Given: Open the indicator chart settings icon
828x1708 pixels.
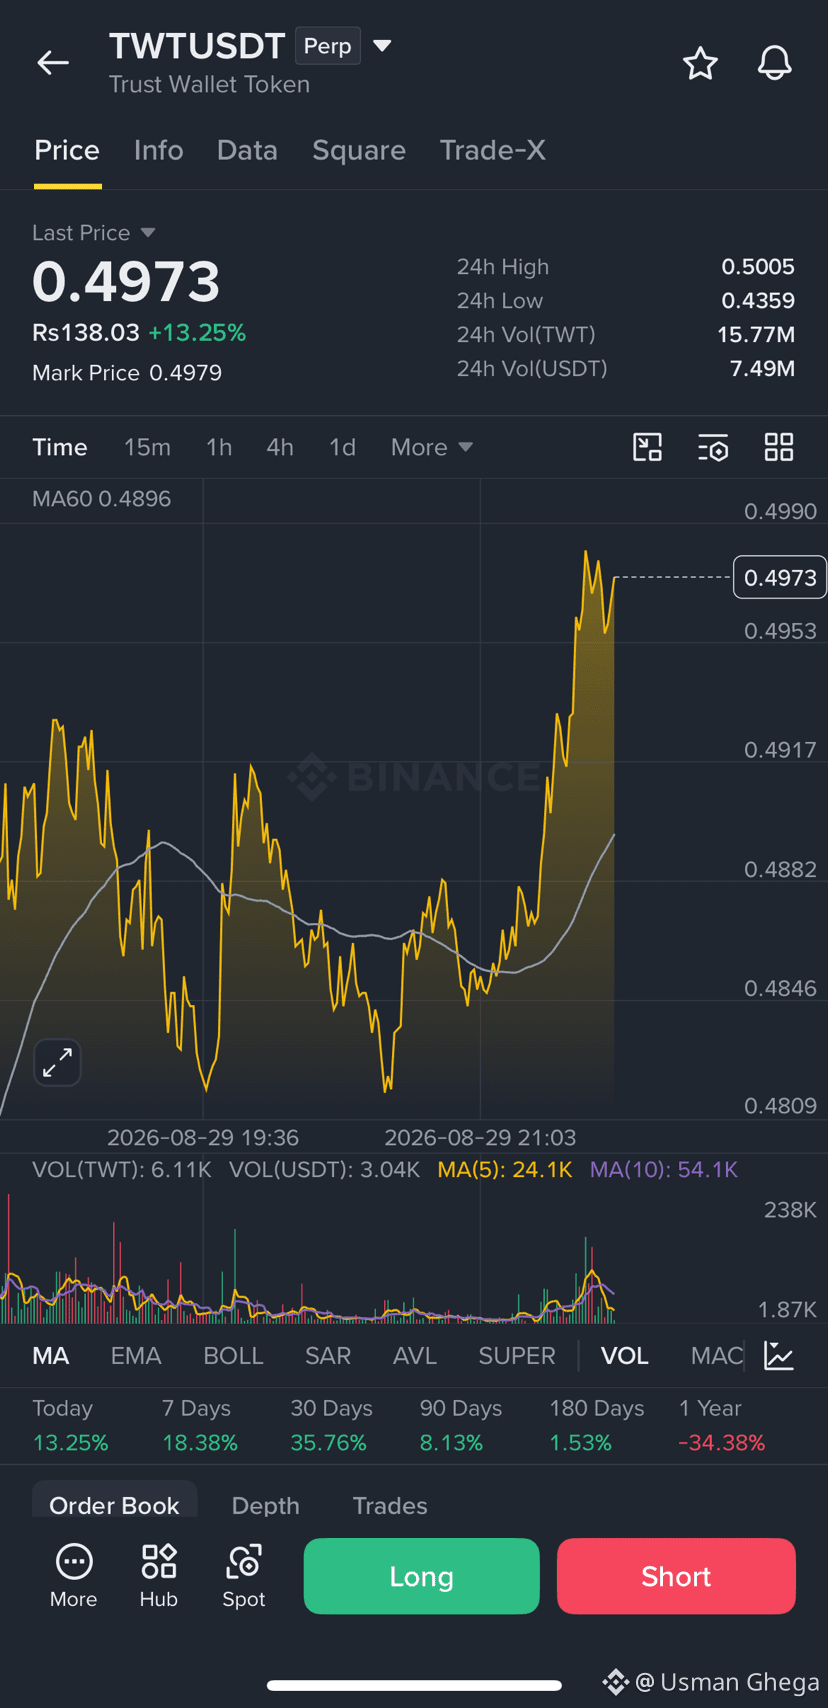Looking at the screenshot, I should [x=779, y=1356].
